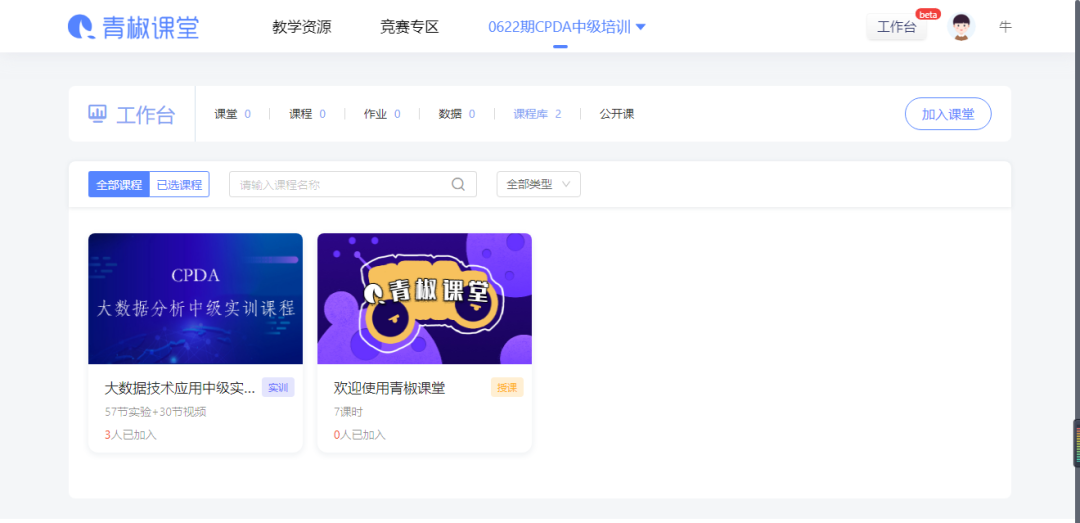Viewport: 1080px width, 523px height.
Task: Open the 教学资源 menu
Action: point(302,27)
